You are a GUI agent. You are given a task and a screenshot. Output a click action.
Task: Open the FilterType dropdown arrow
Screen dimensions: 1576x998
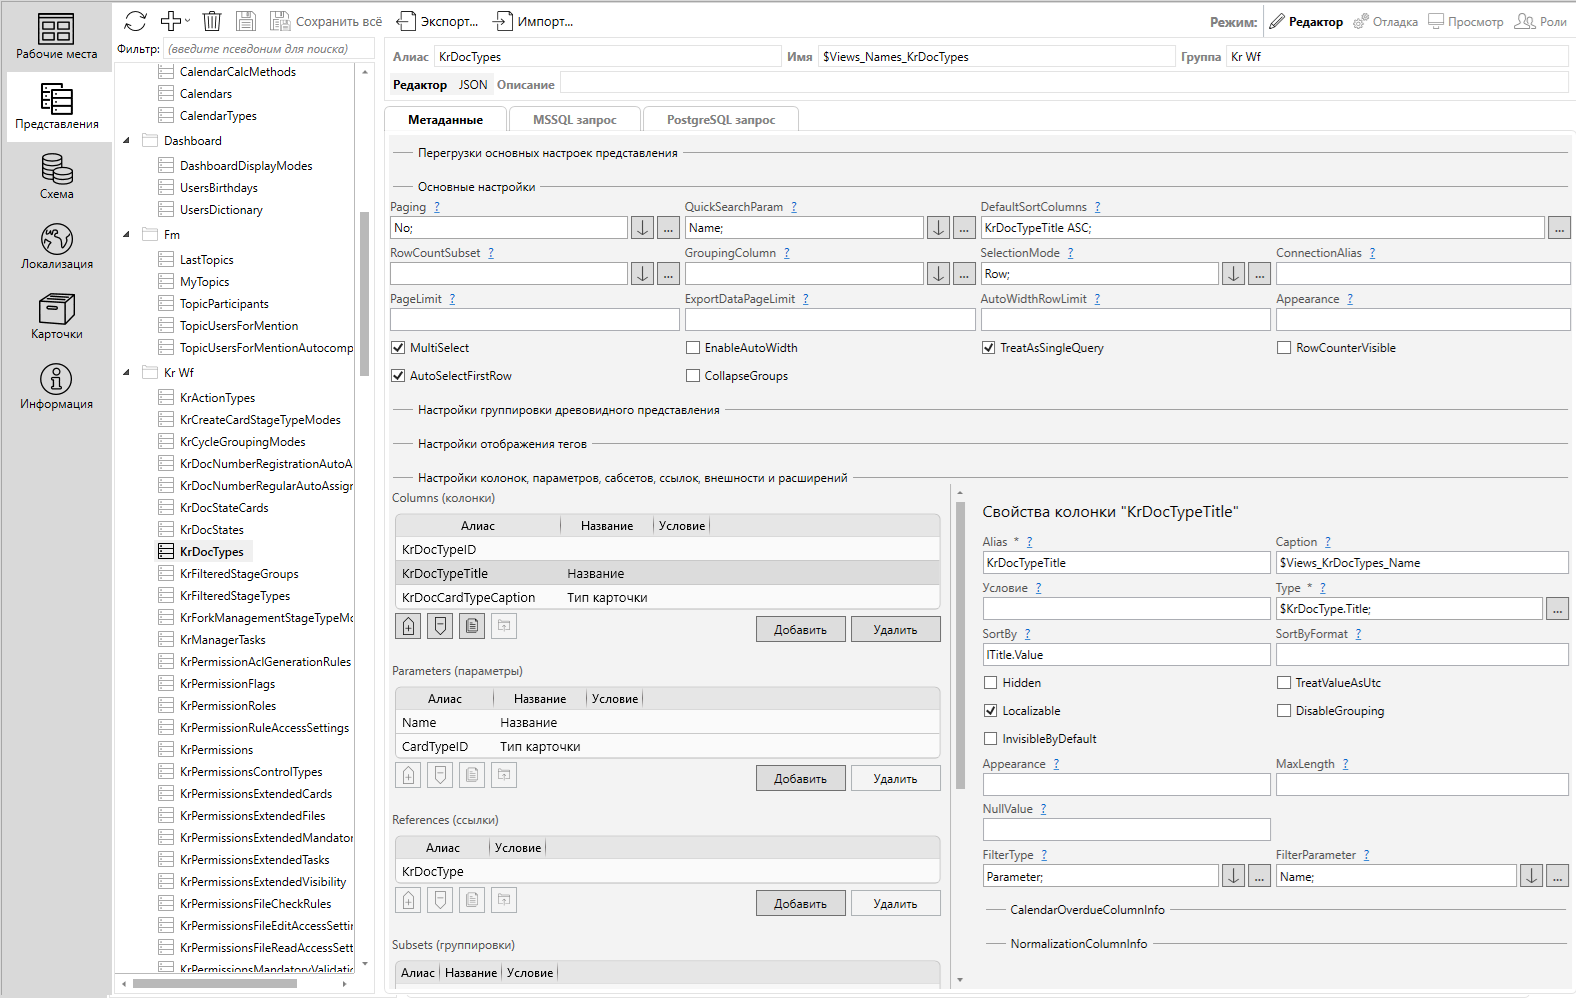pos(1233,877)
